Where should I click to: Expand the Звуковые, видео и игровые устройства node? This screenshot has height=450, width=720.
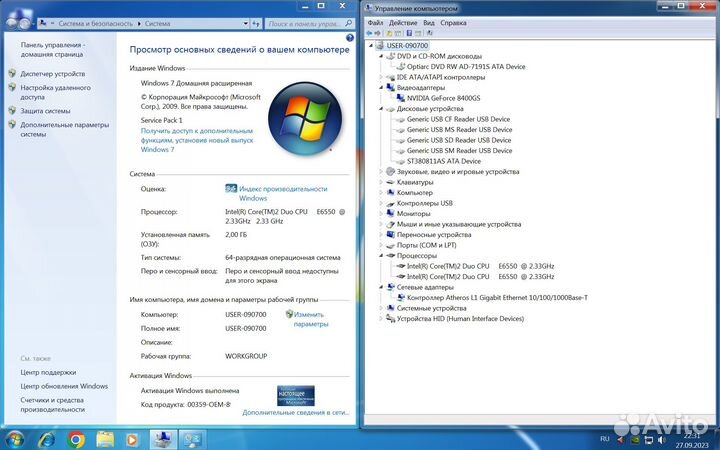click(381, 172)
